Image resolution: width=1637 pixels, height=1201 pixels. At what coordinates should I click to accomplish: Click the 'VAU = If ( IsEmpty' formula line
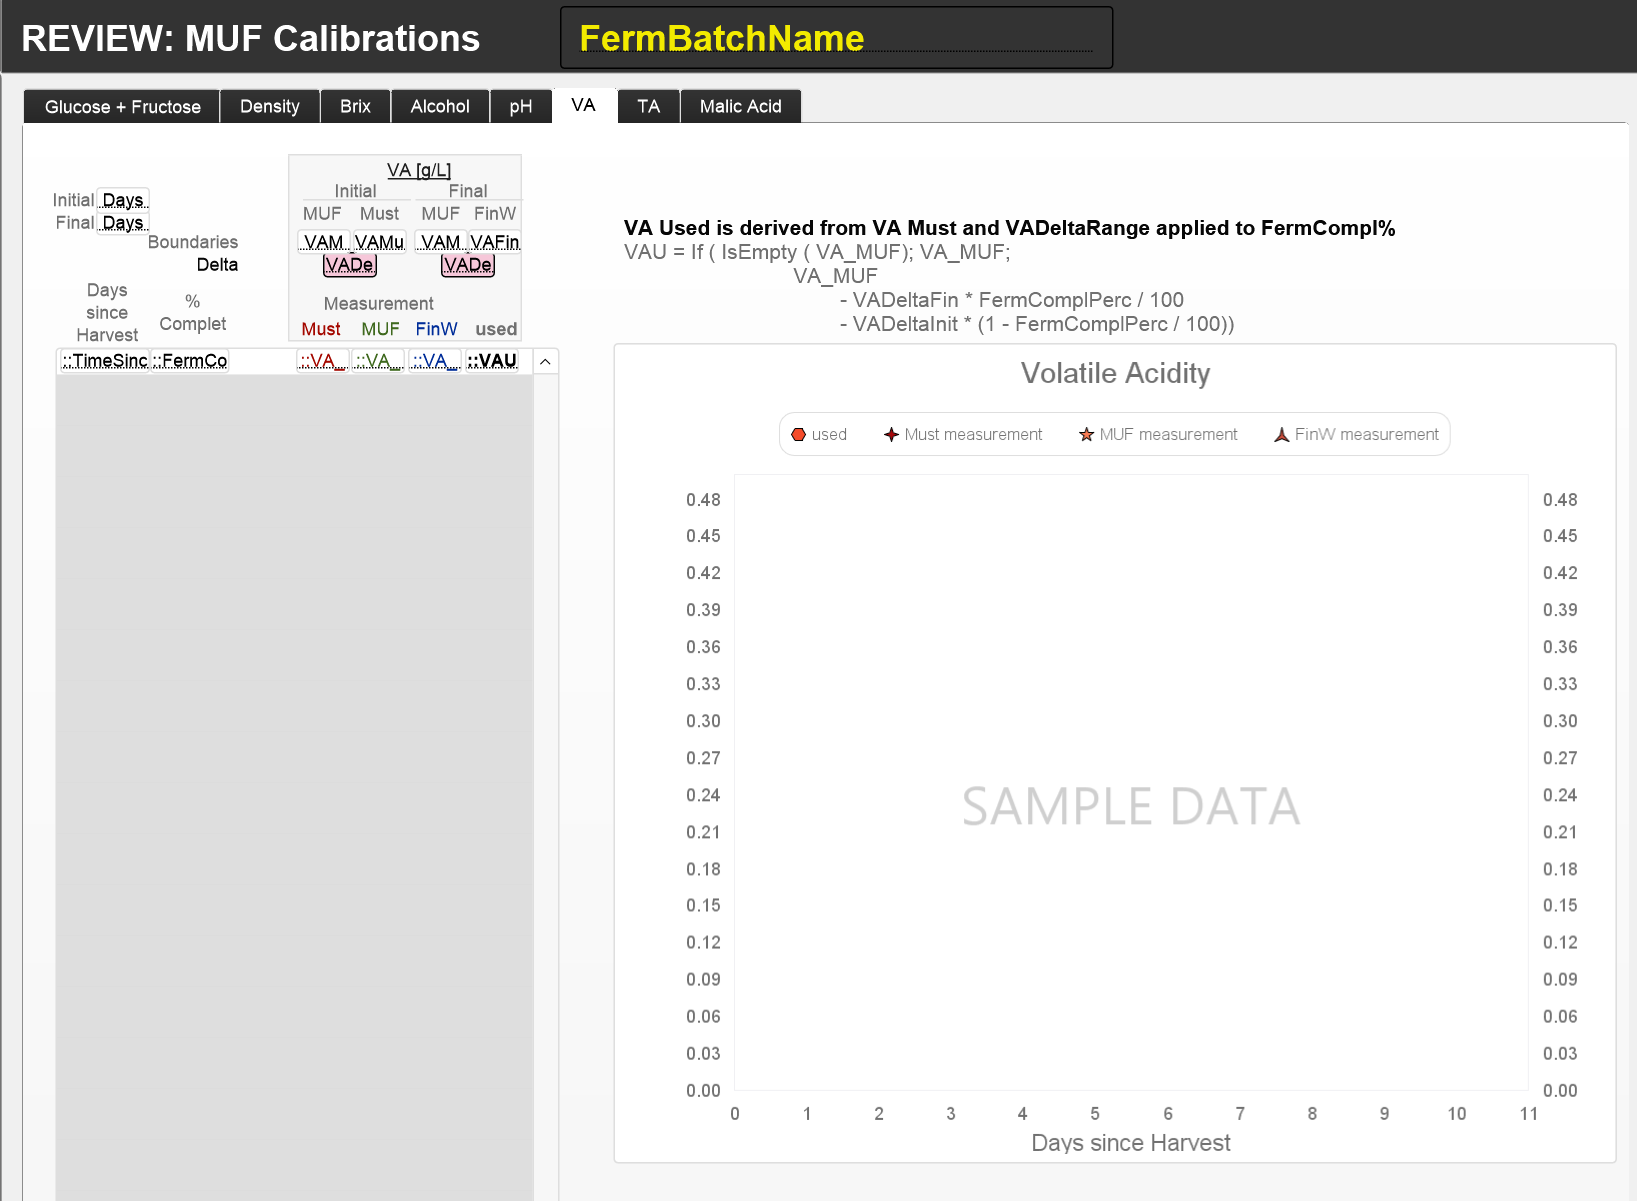click(817, 252)
